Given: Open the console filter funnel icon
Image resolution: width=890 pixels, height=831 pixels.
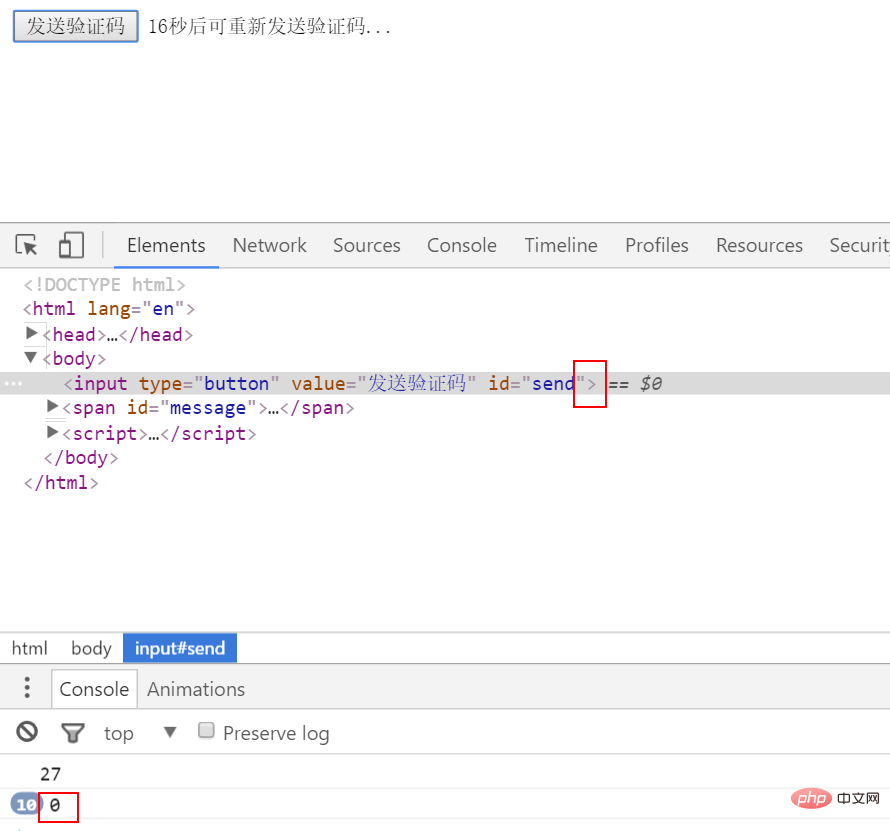Looking at the screenshot, I should (x=73, y=733).
